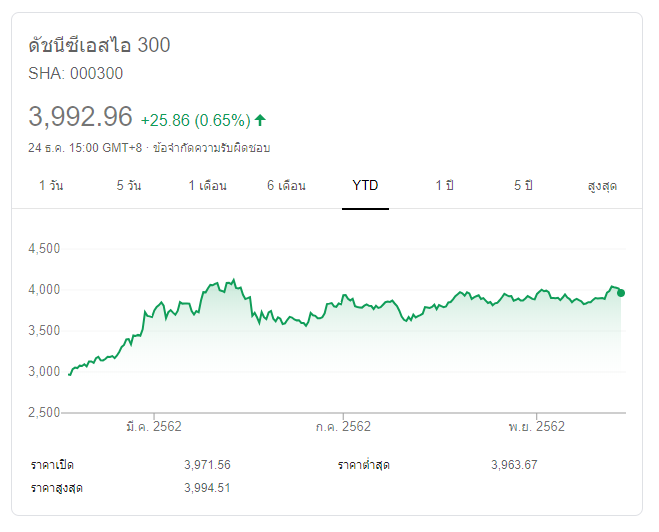Switch to the 5 วัน tab

128,186
